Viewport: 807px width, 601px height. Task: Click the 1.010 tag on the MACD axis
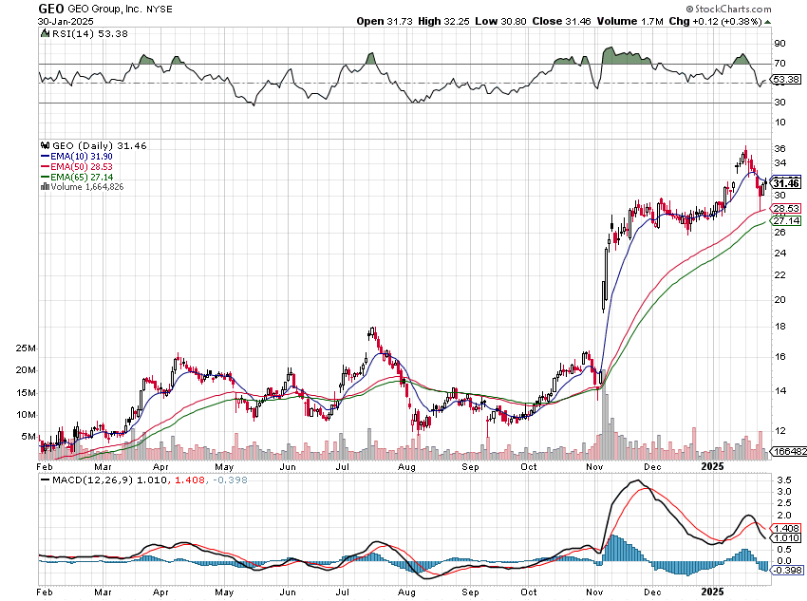tap(787, 538)
